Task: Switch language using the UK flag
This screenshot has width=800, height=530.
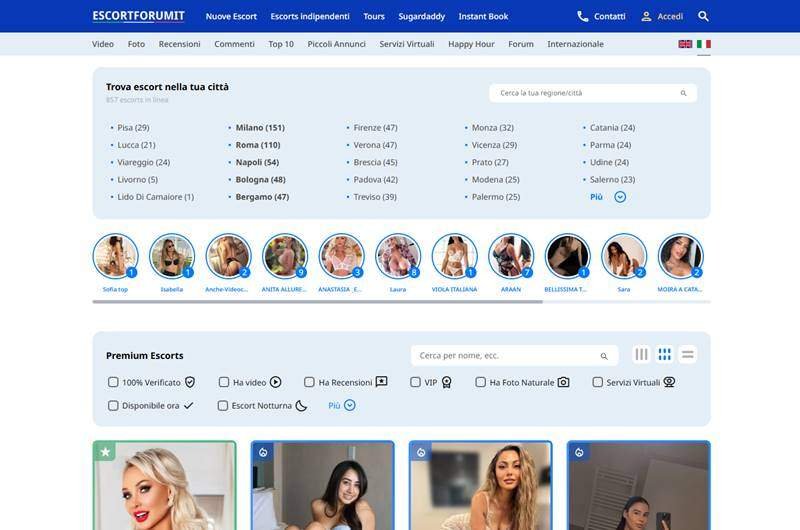Action: 685,44
